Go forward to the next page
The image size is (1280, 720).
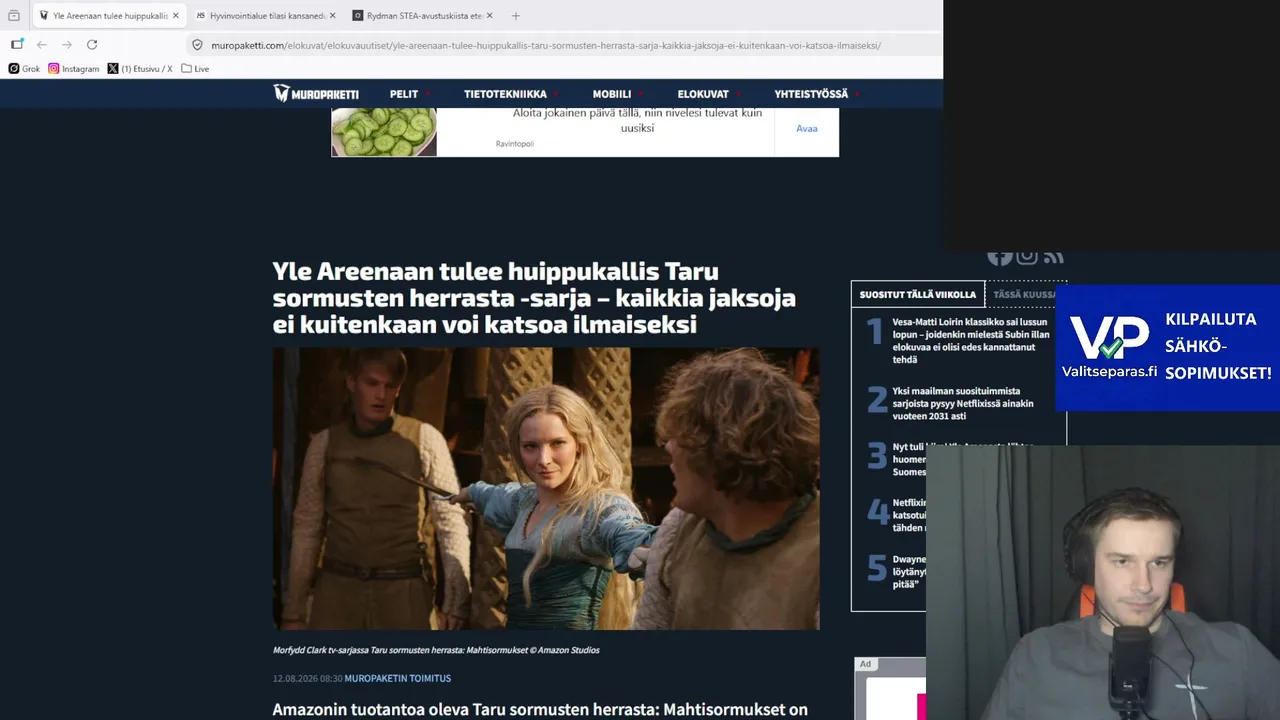coord(67,45)
